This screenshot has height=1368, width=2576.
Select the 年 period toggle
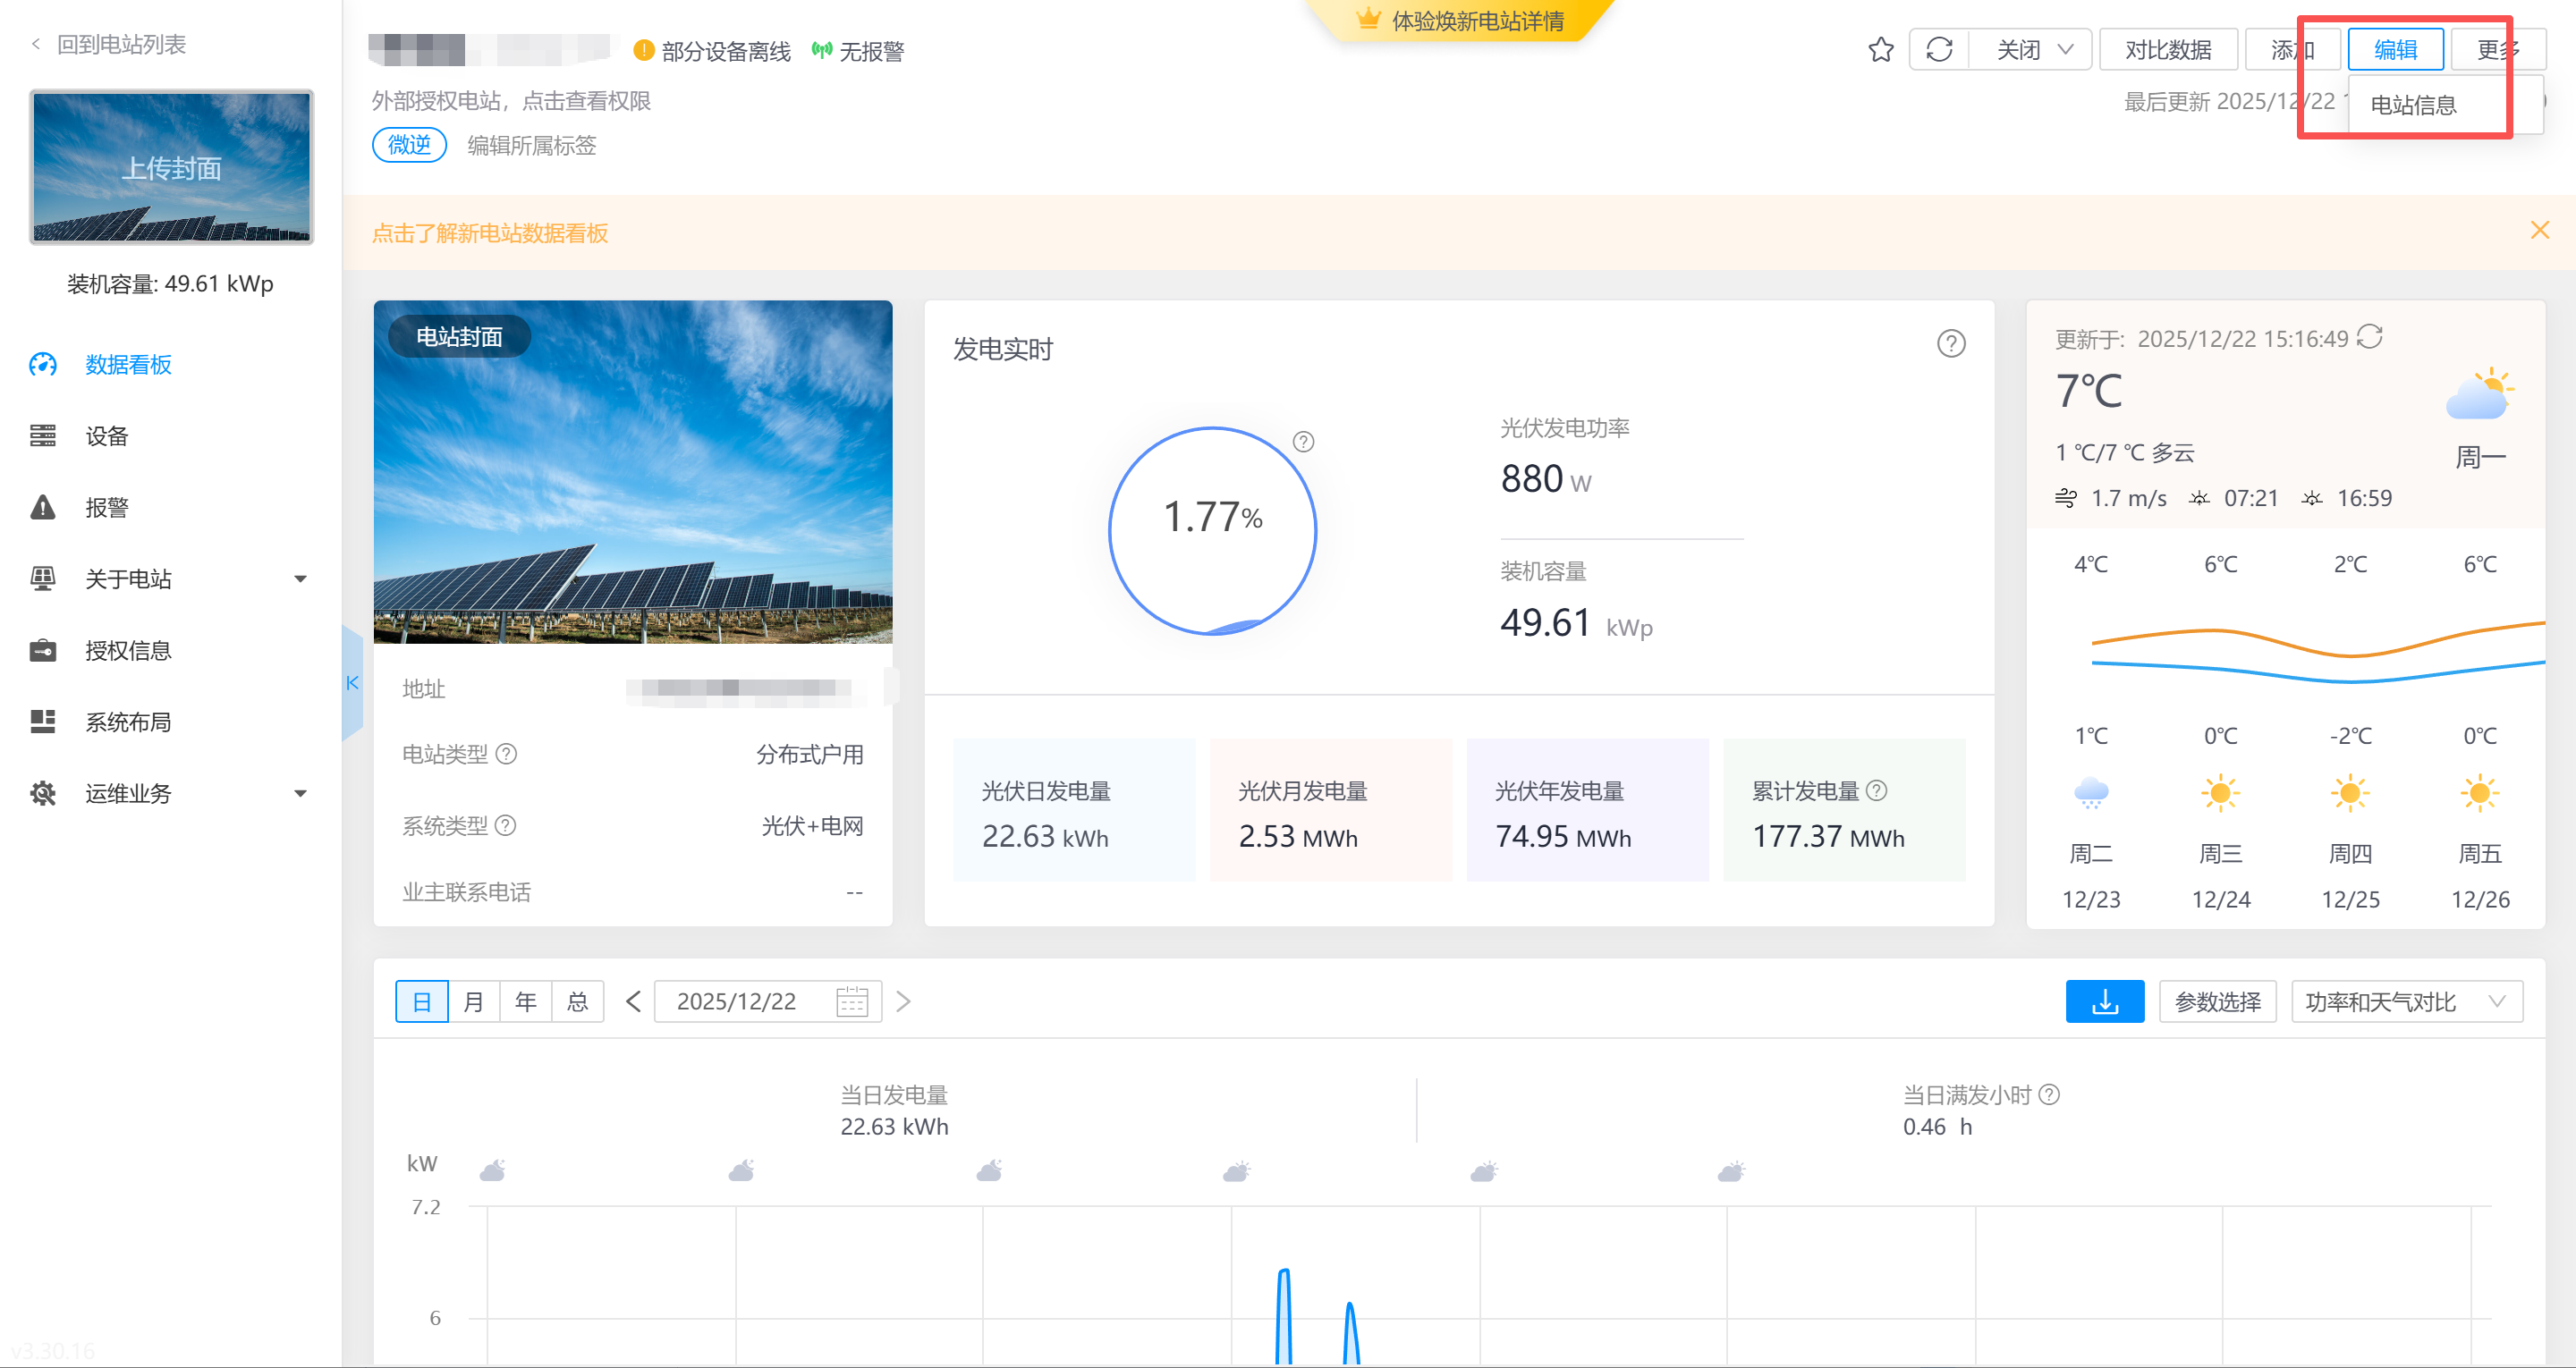click(526, 1001)
